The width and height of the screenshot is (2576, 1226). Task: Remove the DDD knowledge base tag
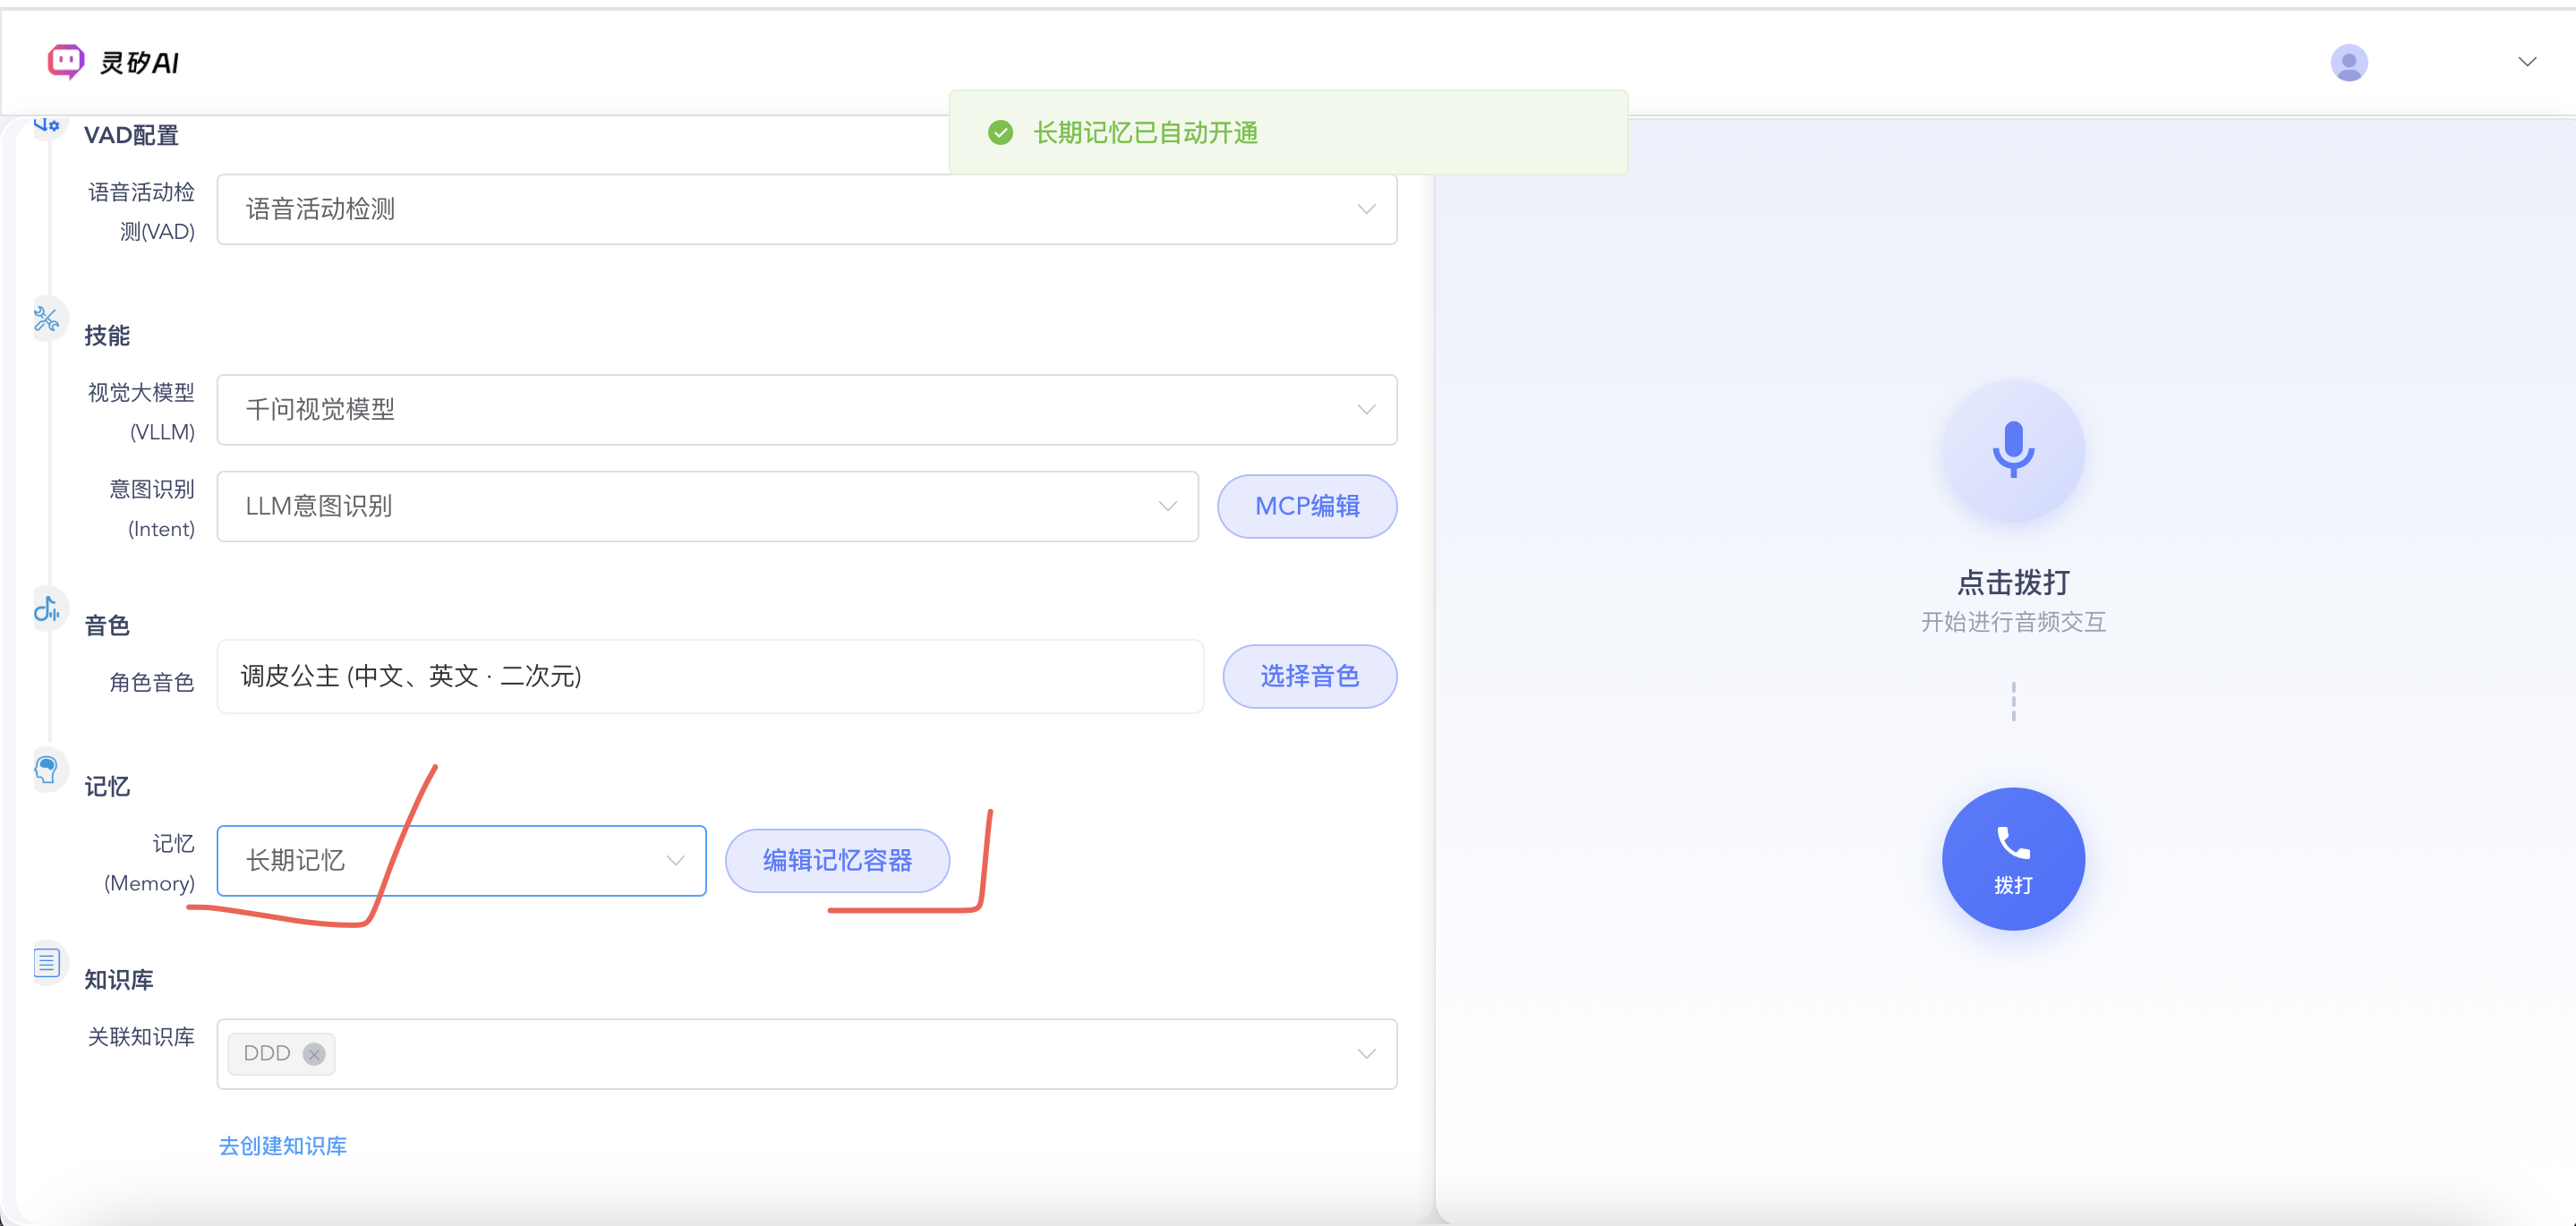pos(314,1054)
